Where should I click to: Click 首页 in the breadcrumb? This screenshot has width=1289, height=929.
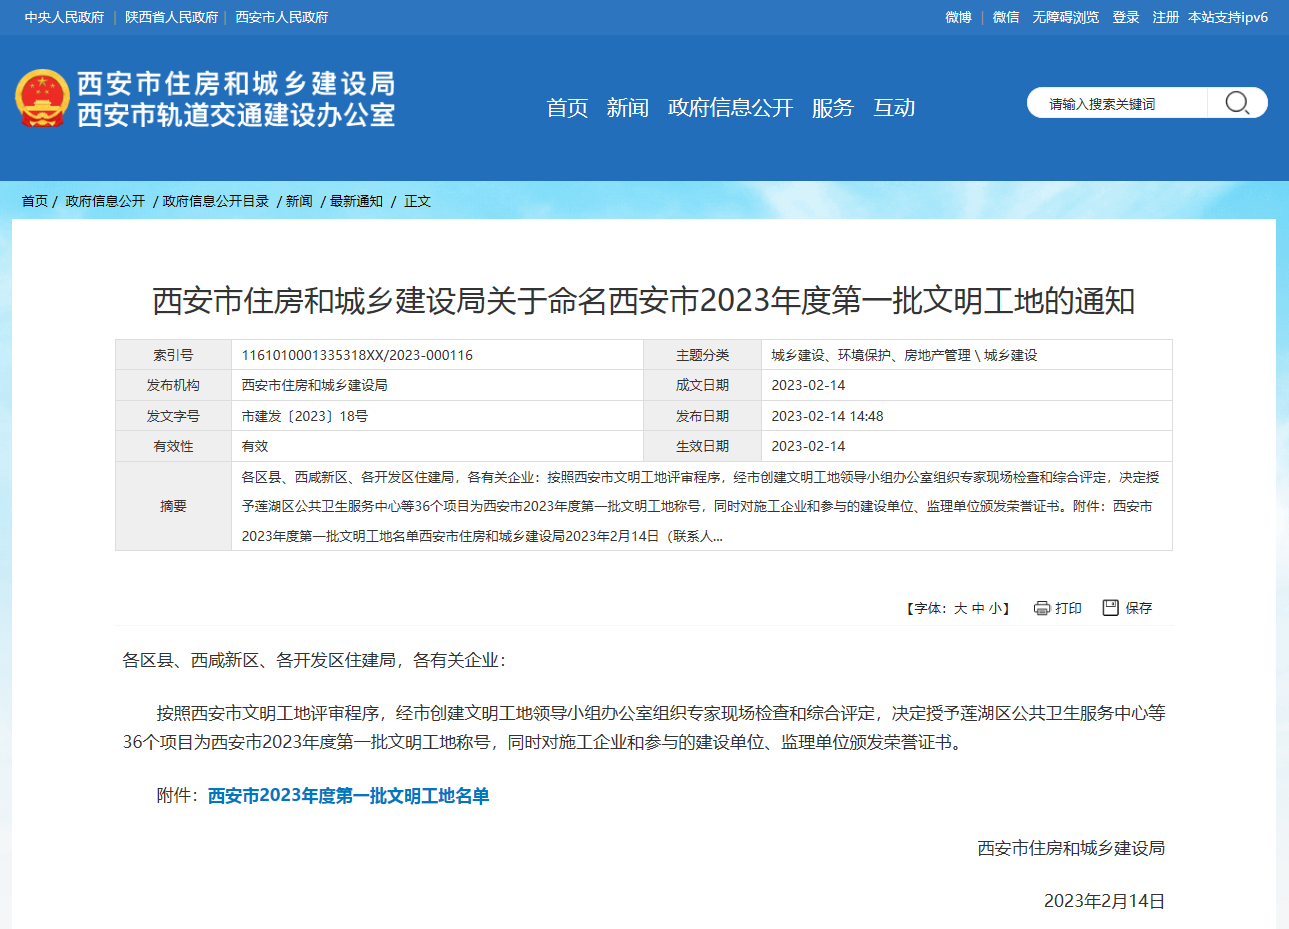point(35,201)
